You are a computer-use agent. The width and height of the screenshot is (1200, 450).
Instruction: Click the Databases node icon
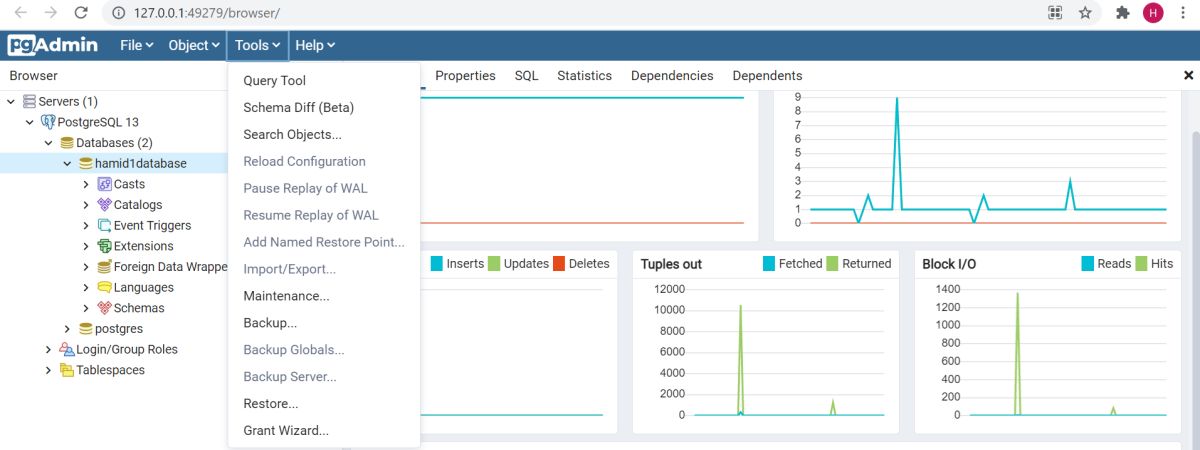(x=67, y=143)
